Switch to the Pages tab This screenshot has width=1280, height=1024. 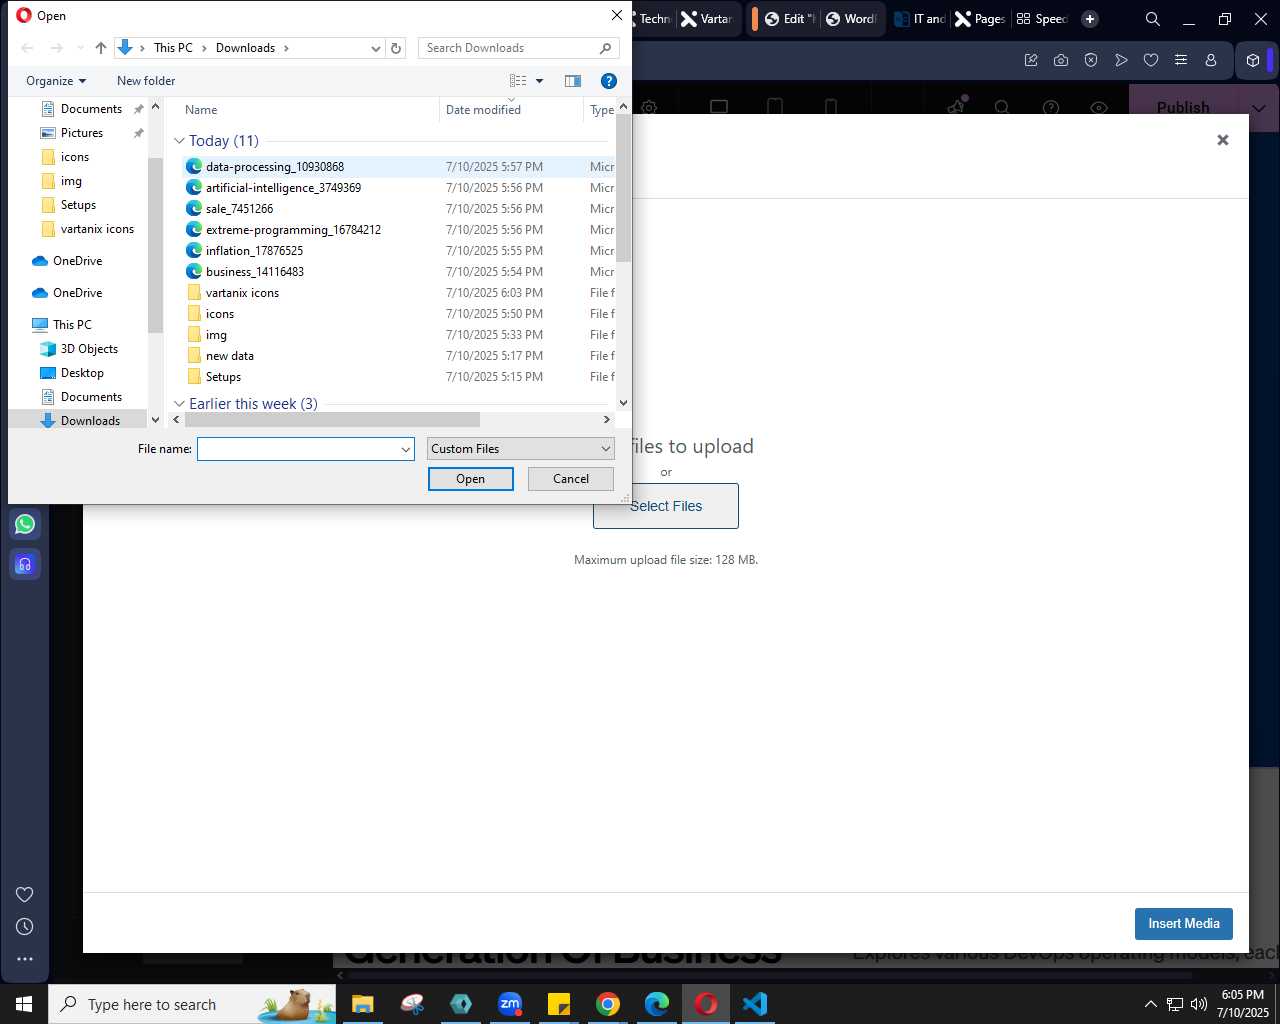coord(979,19)
